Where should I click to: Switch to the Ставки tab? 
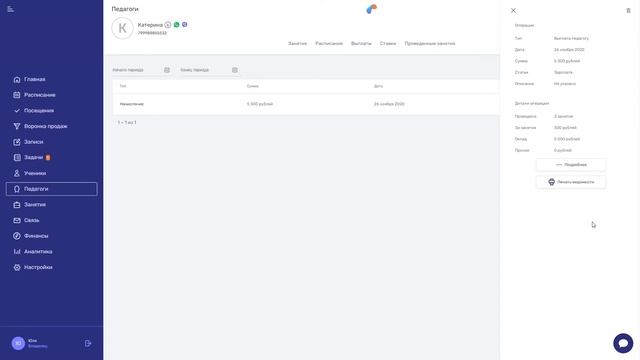click(x=388, y=43)
